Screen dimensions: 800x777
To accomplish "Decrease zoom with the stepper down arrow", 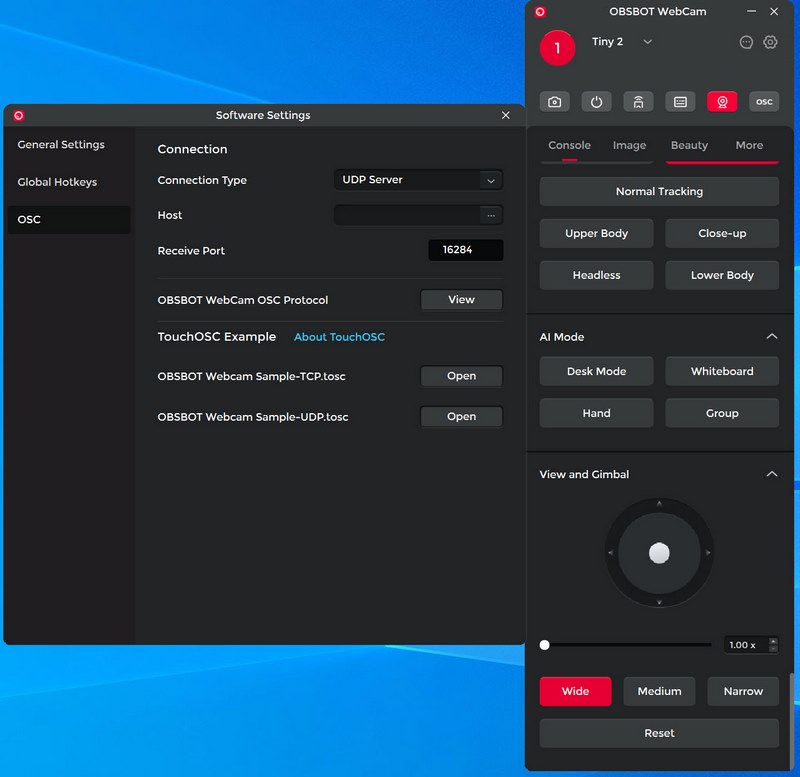I will point(773,649).
